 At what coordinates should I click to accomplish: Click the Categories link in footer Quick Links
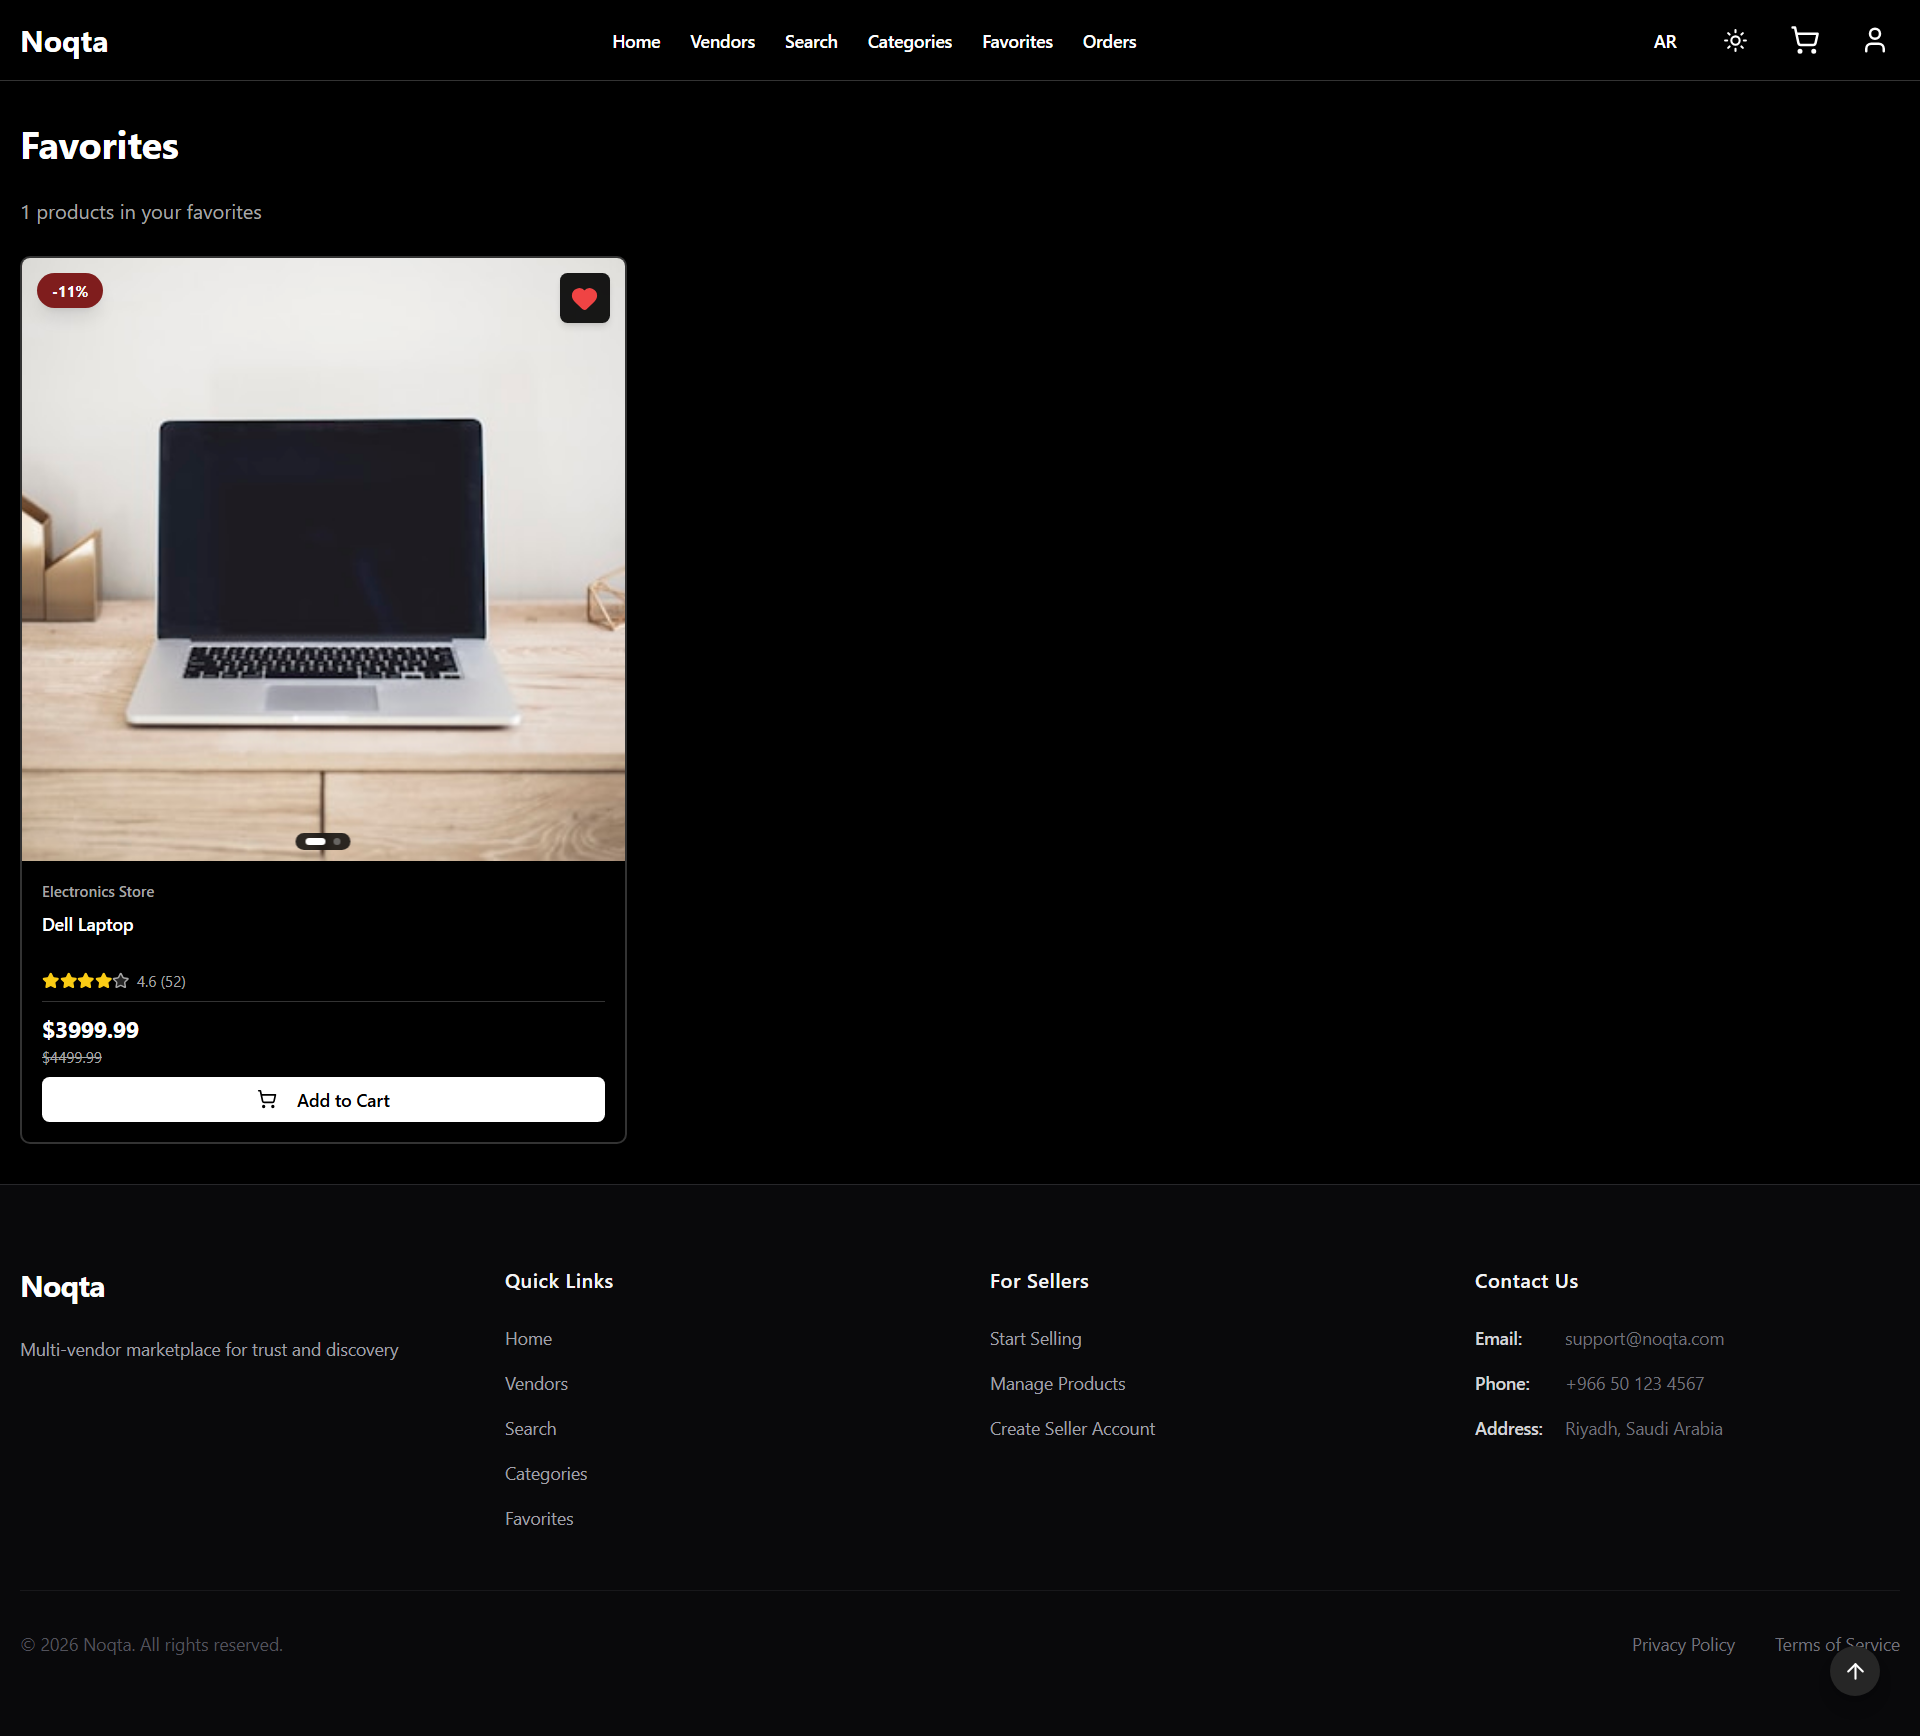[546, 1474]
